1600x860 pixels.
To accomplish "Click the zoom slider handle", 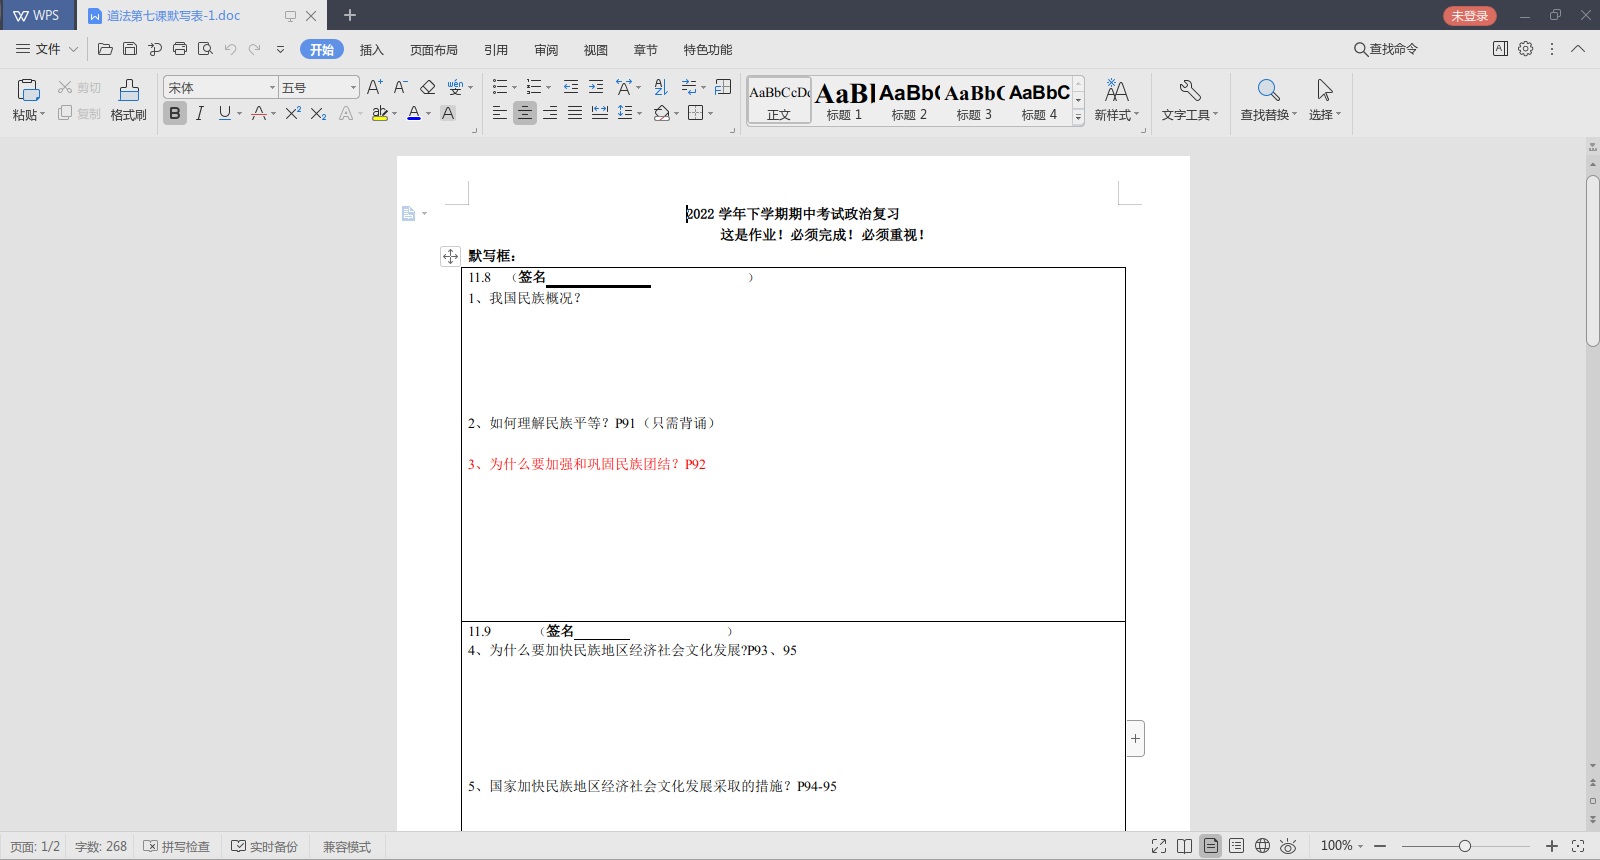I will [x=1465, y=846].
